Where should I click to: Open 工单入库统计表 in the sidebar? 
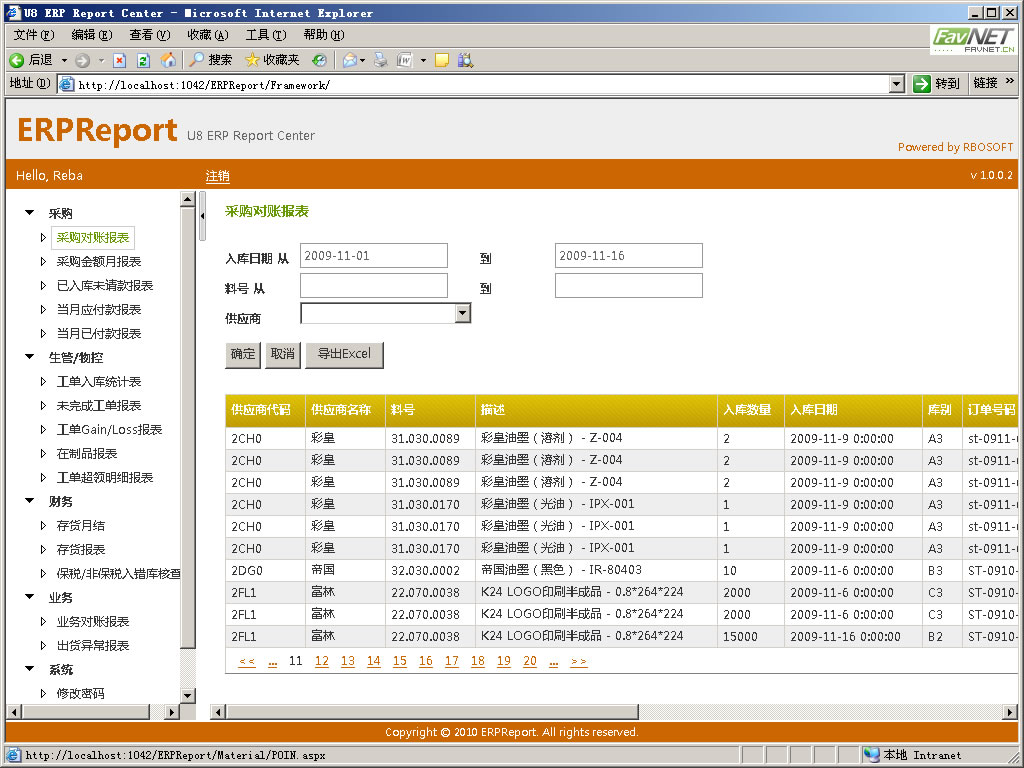point(99,381)
